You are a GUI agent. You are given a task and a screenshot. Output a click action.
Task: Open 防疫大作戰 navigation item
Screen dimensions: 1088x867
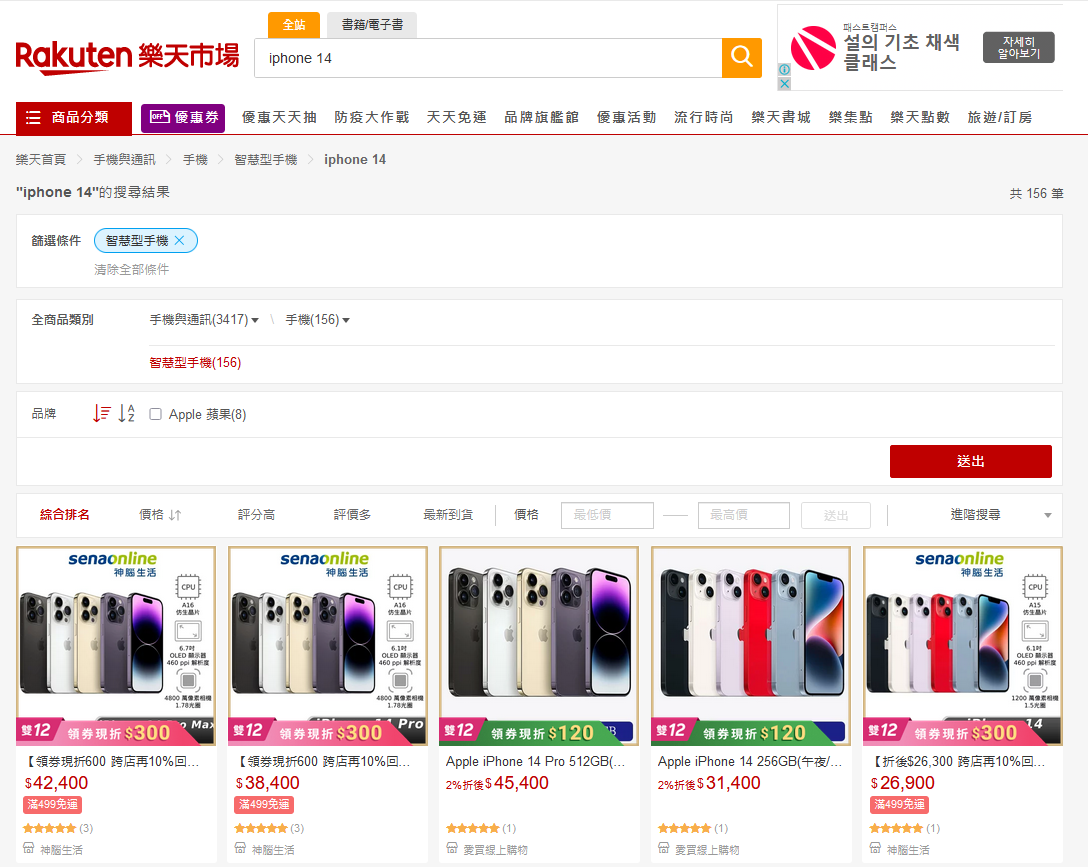point(372,117)
